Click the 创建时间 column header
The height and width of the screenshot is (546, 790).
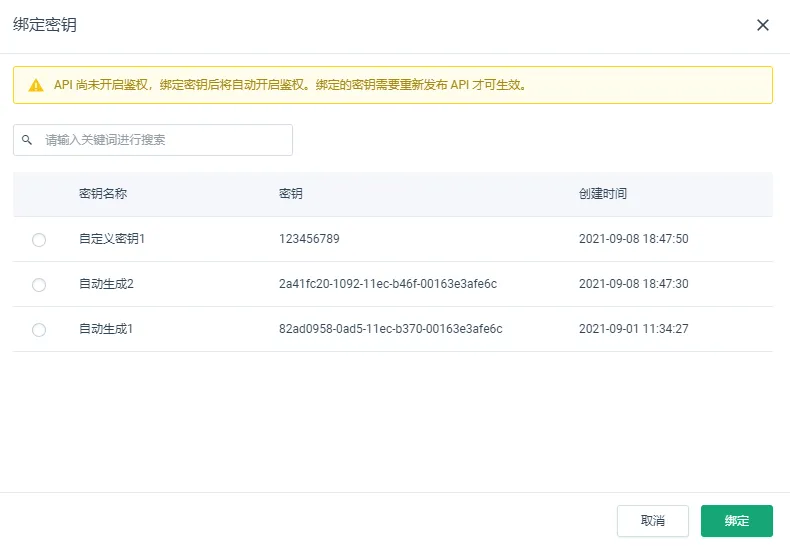point(603,193)
